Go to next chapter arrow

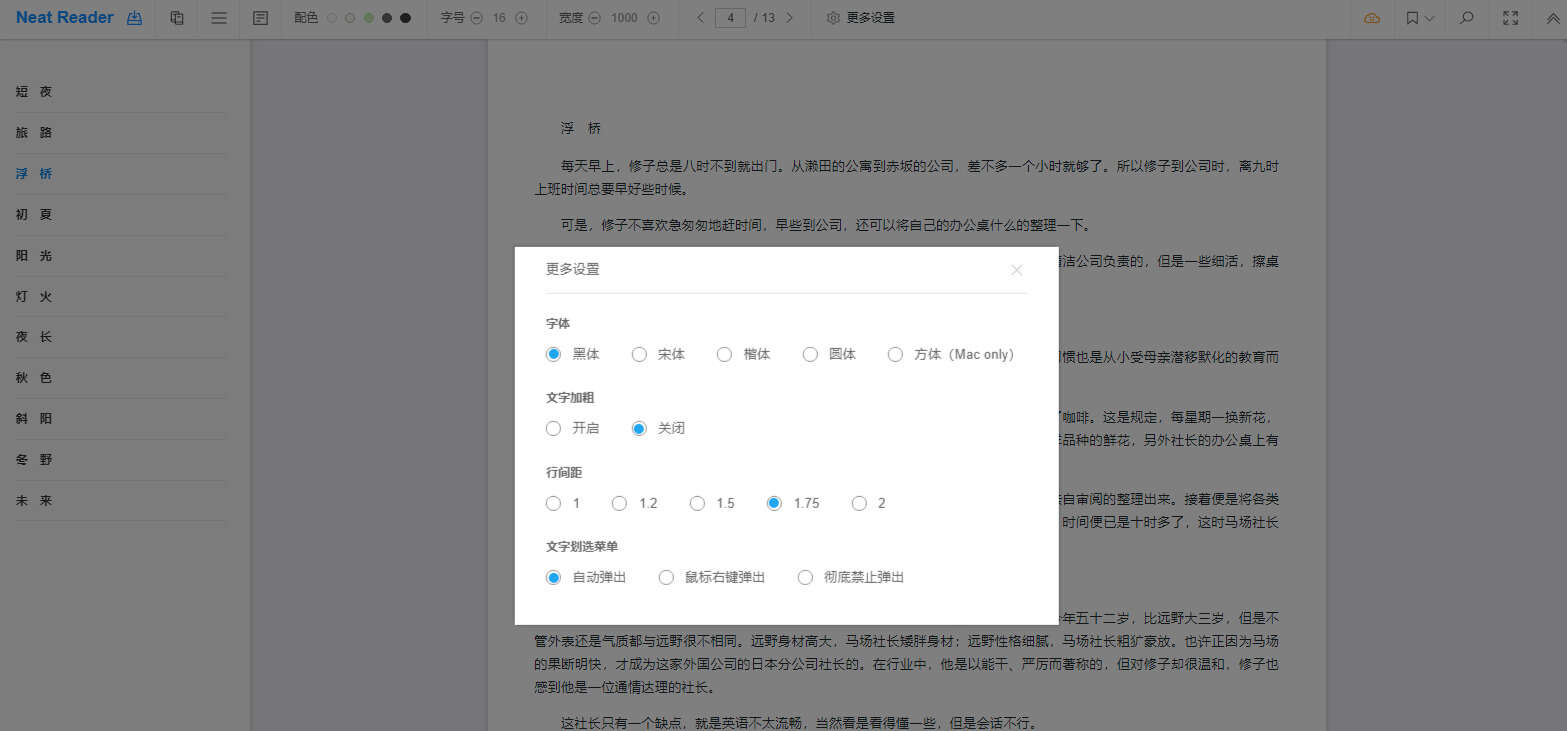pos(790,18)
